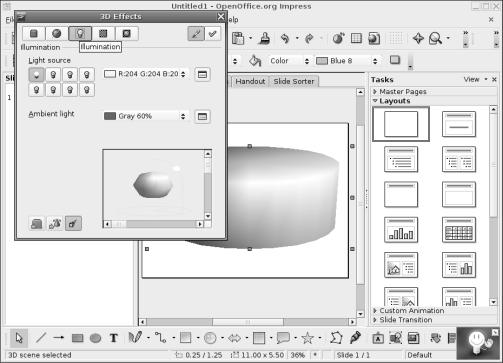
Task: Click the 36% zoom value in status bar
Action: click(297, 355)
